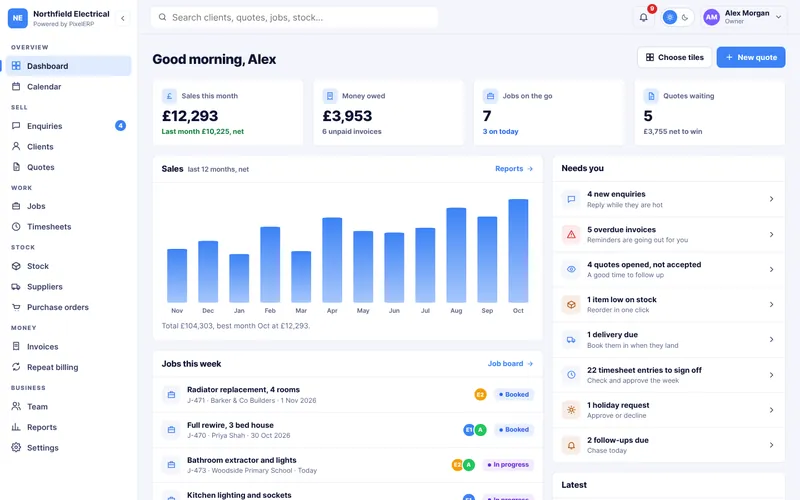Click In progress status on Bathroom extractor
The image size is (800, 500).
(508, 465)
